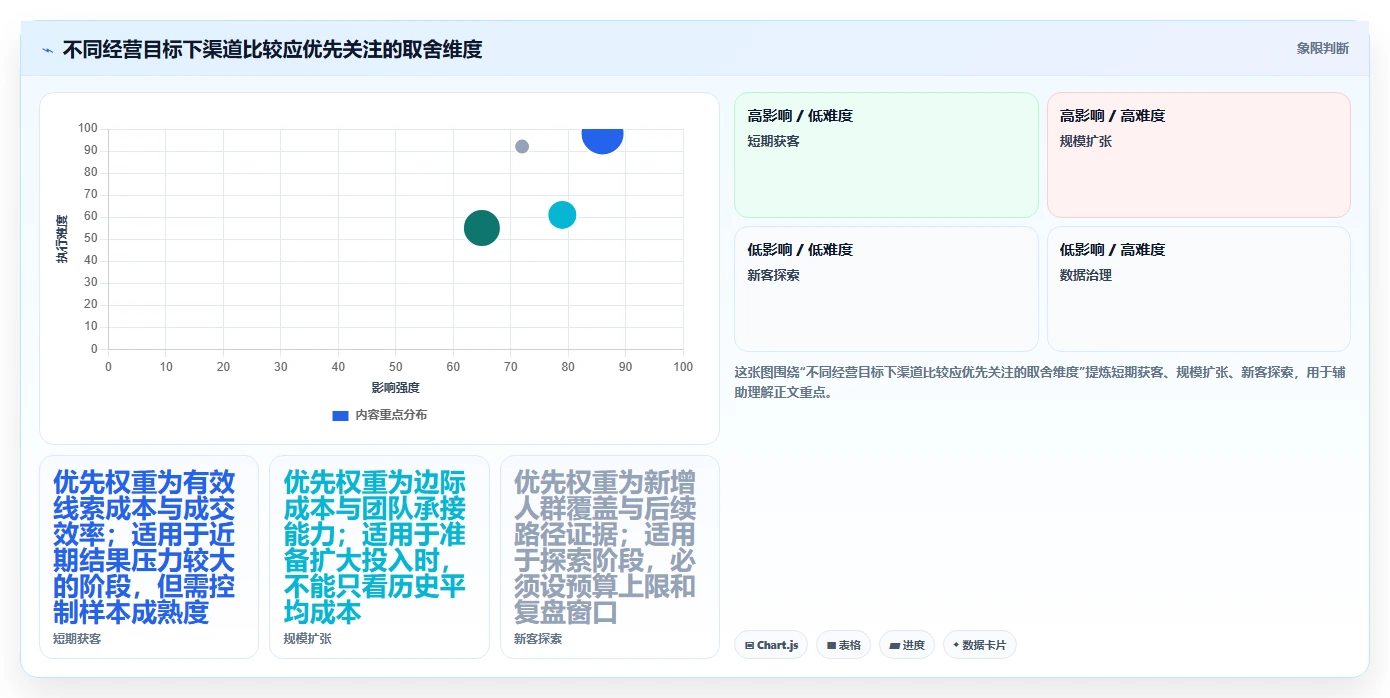Select the 低影响 / 高难度 quadrant card
The height and width of the screenshot is (698, 1390).
coord(1198,289)
